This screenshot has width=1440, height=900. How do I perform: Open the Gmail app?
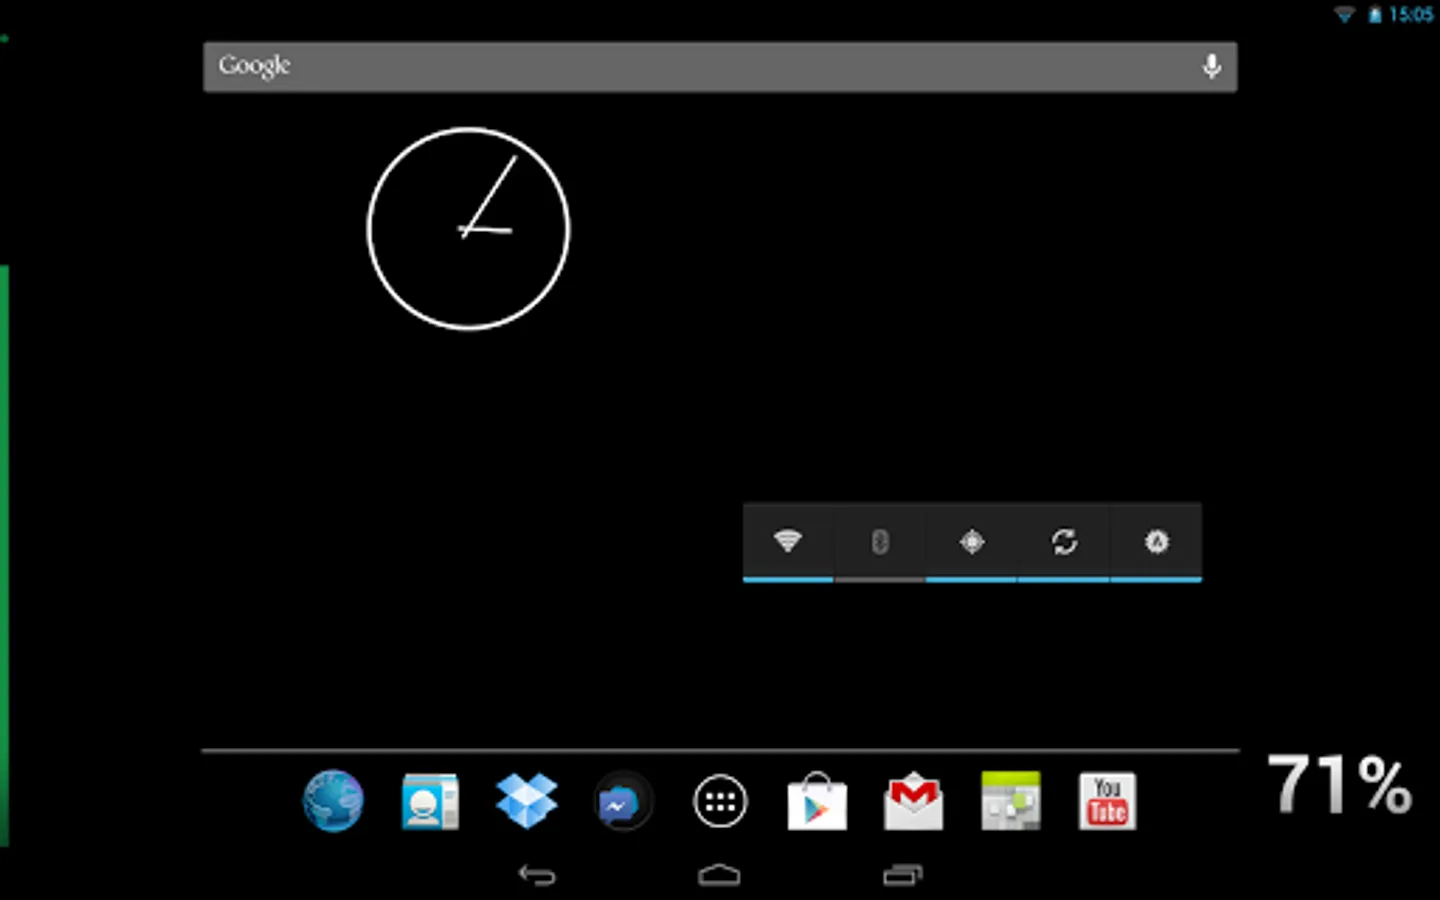pos(913,802)
